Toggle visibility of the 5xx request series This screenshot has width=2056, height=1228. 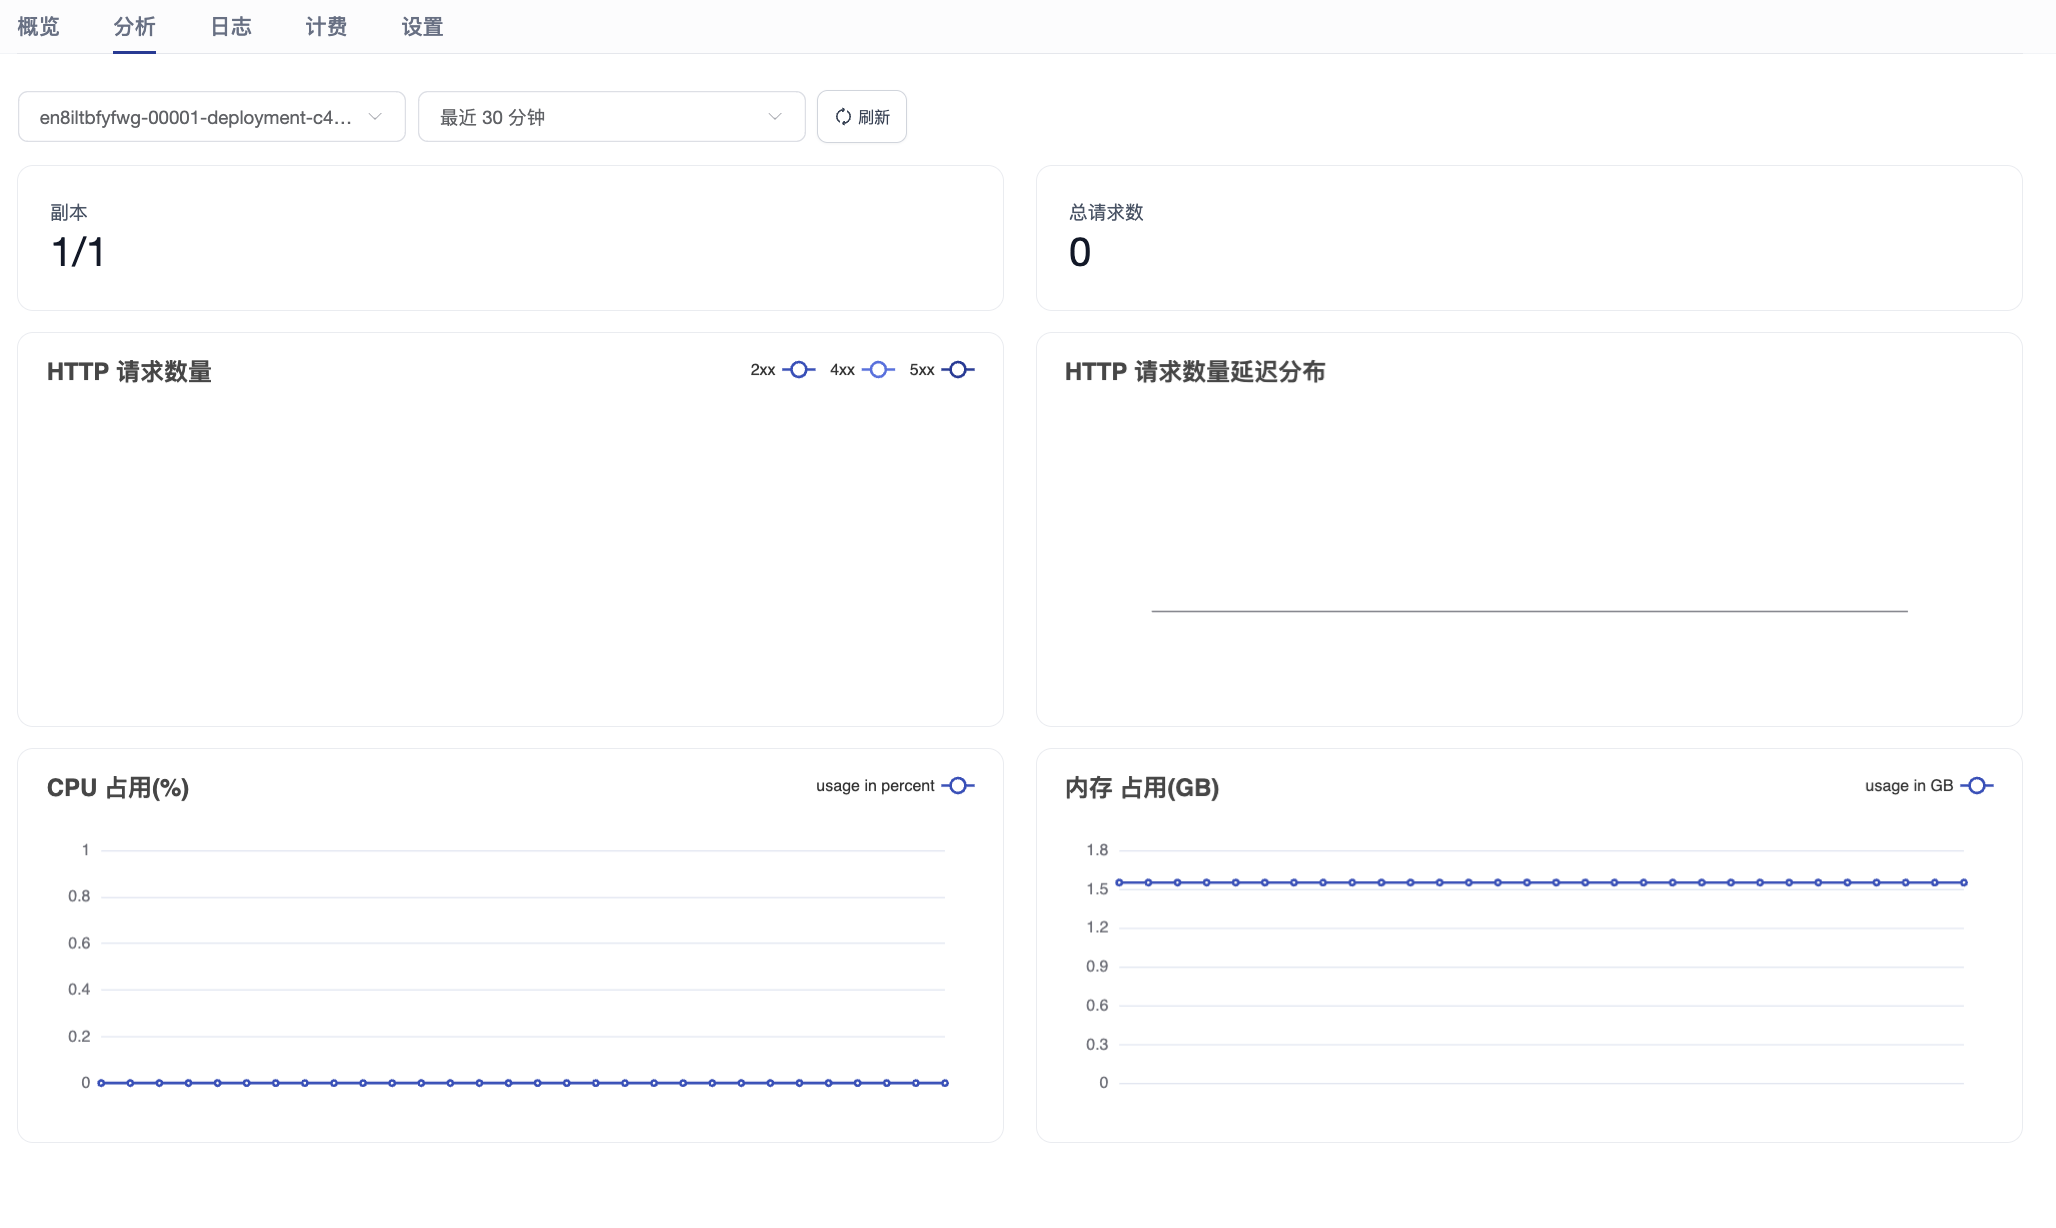pyautogui.click(x=958, y=370)
